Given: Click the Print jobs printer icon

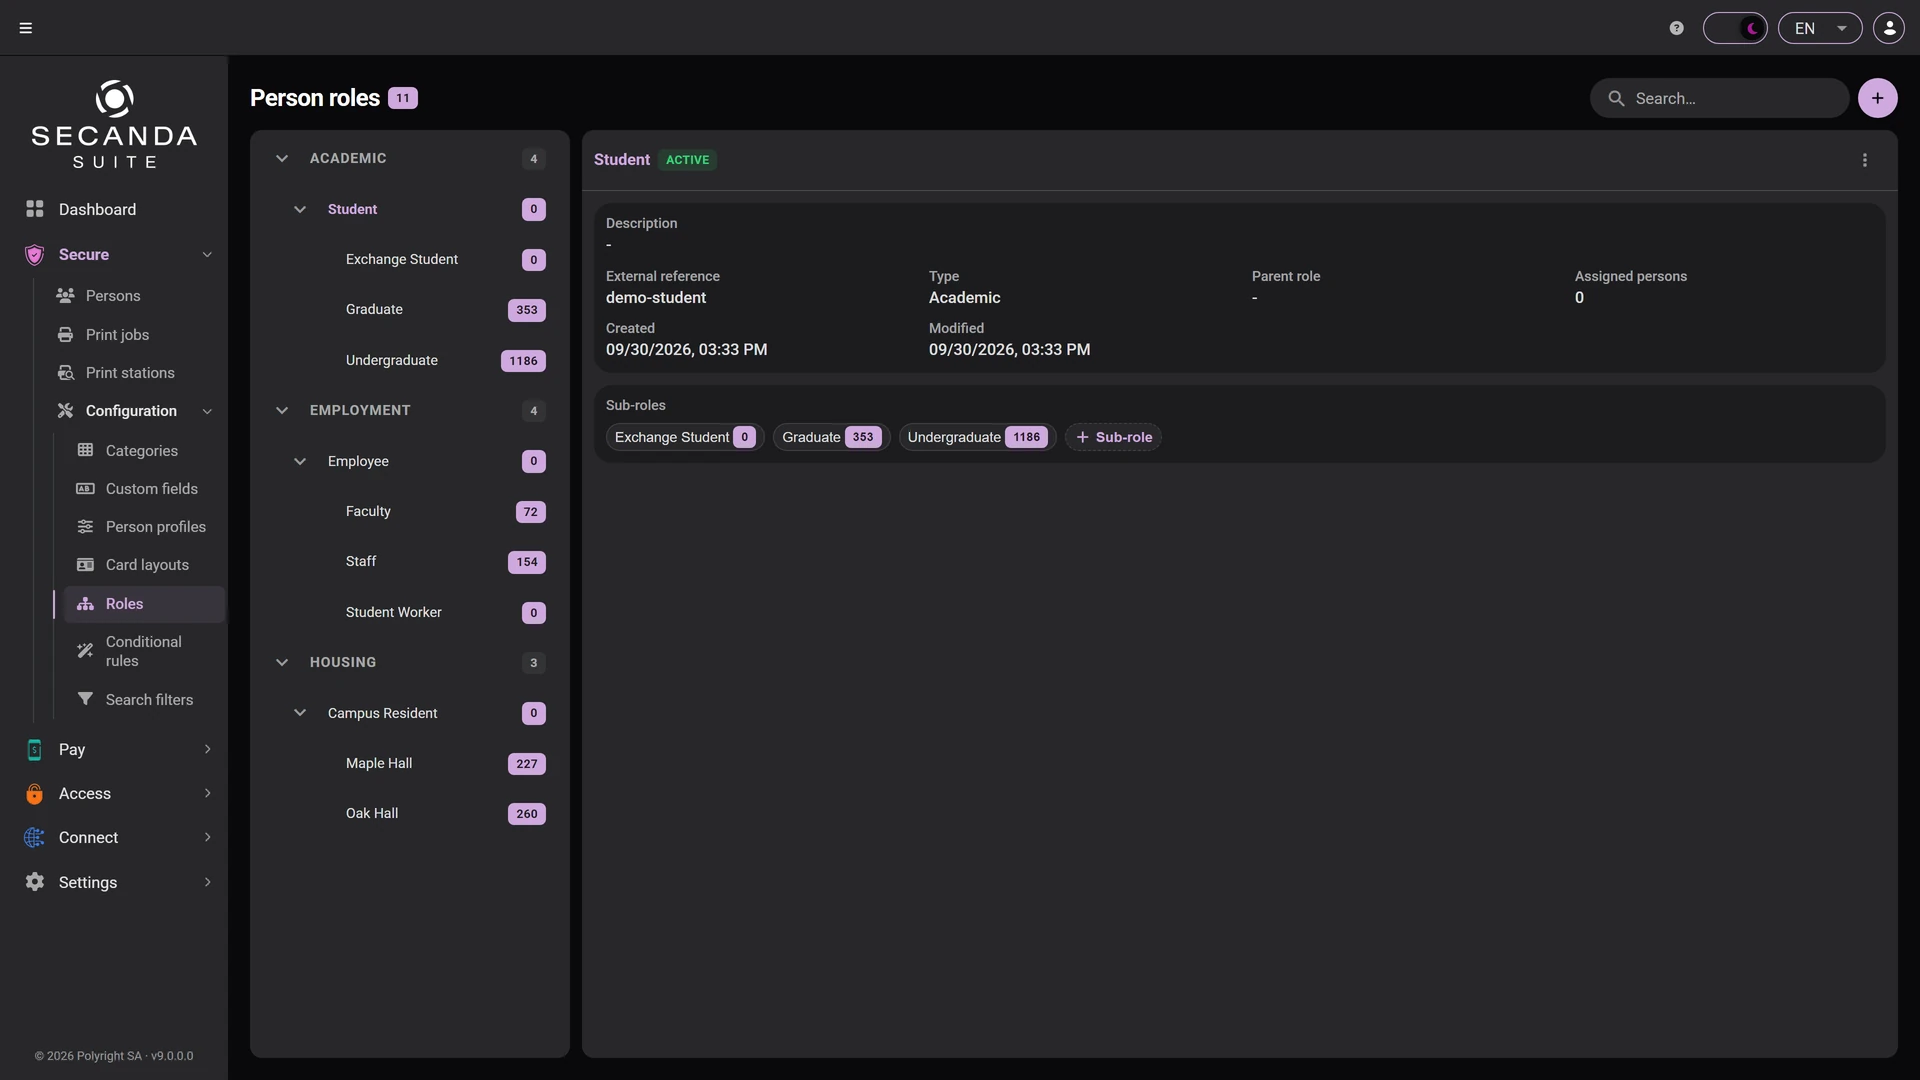Looking at the screenshot, I should click(66, 335).
